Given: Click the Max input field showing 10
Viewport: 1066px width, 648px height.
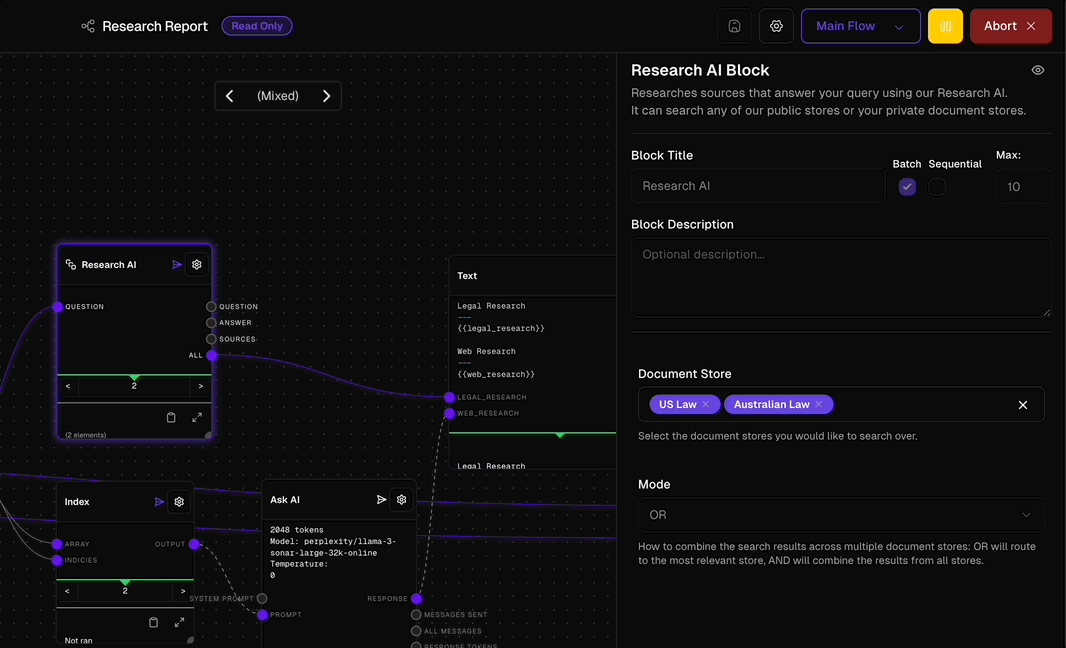Looking at the screenshot, I should 1023,186.
